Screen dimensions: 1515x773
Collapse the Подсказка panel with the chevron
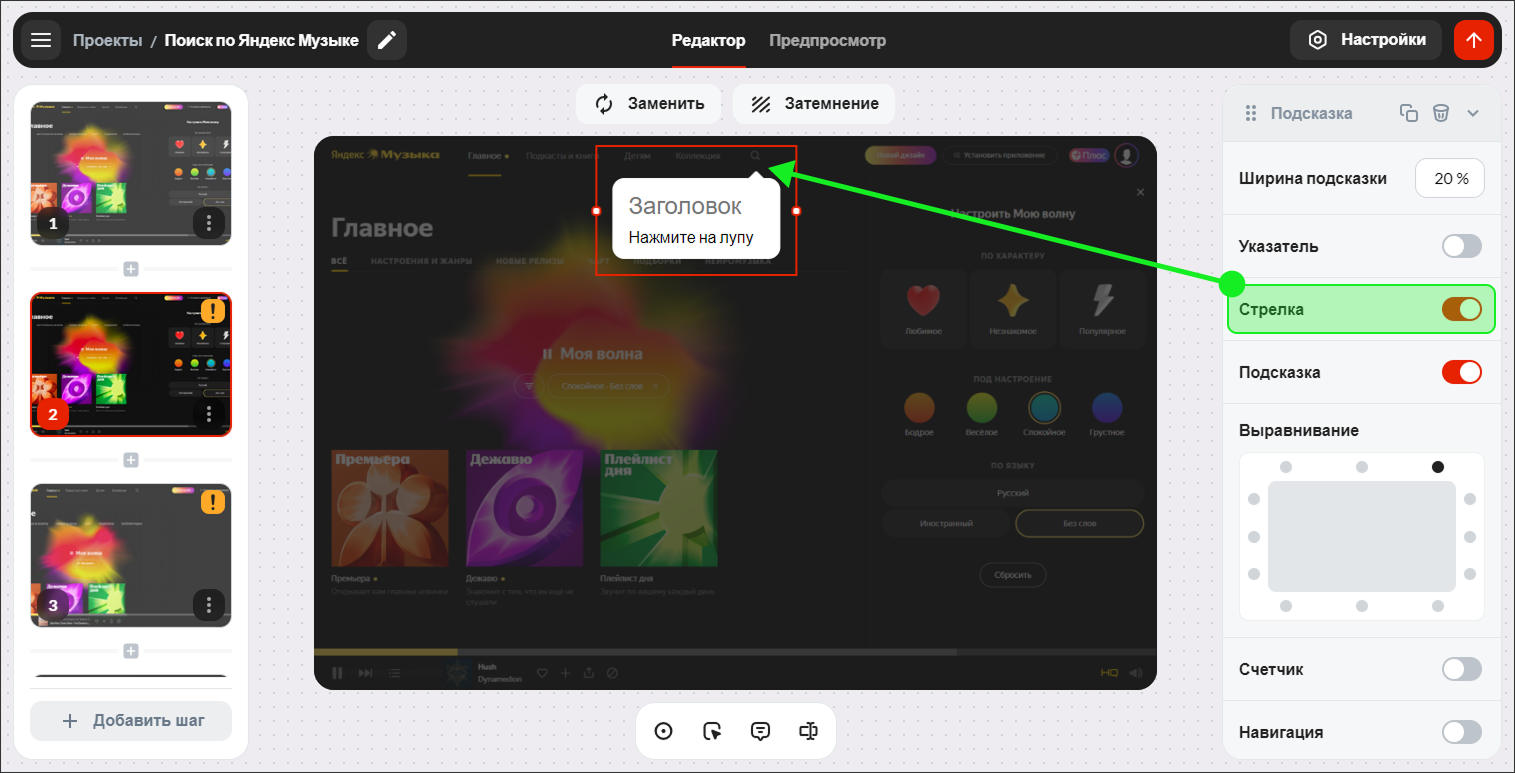[x=1473, y=113]
